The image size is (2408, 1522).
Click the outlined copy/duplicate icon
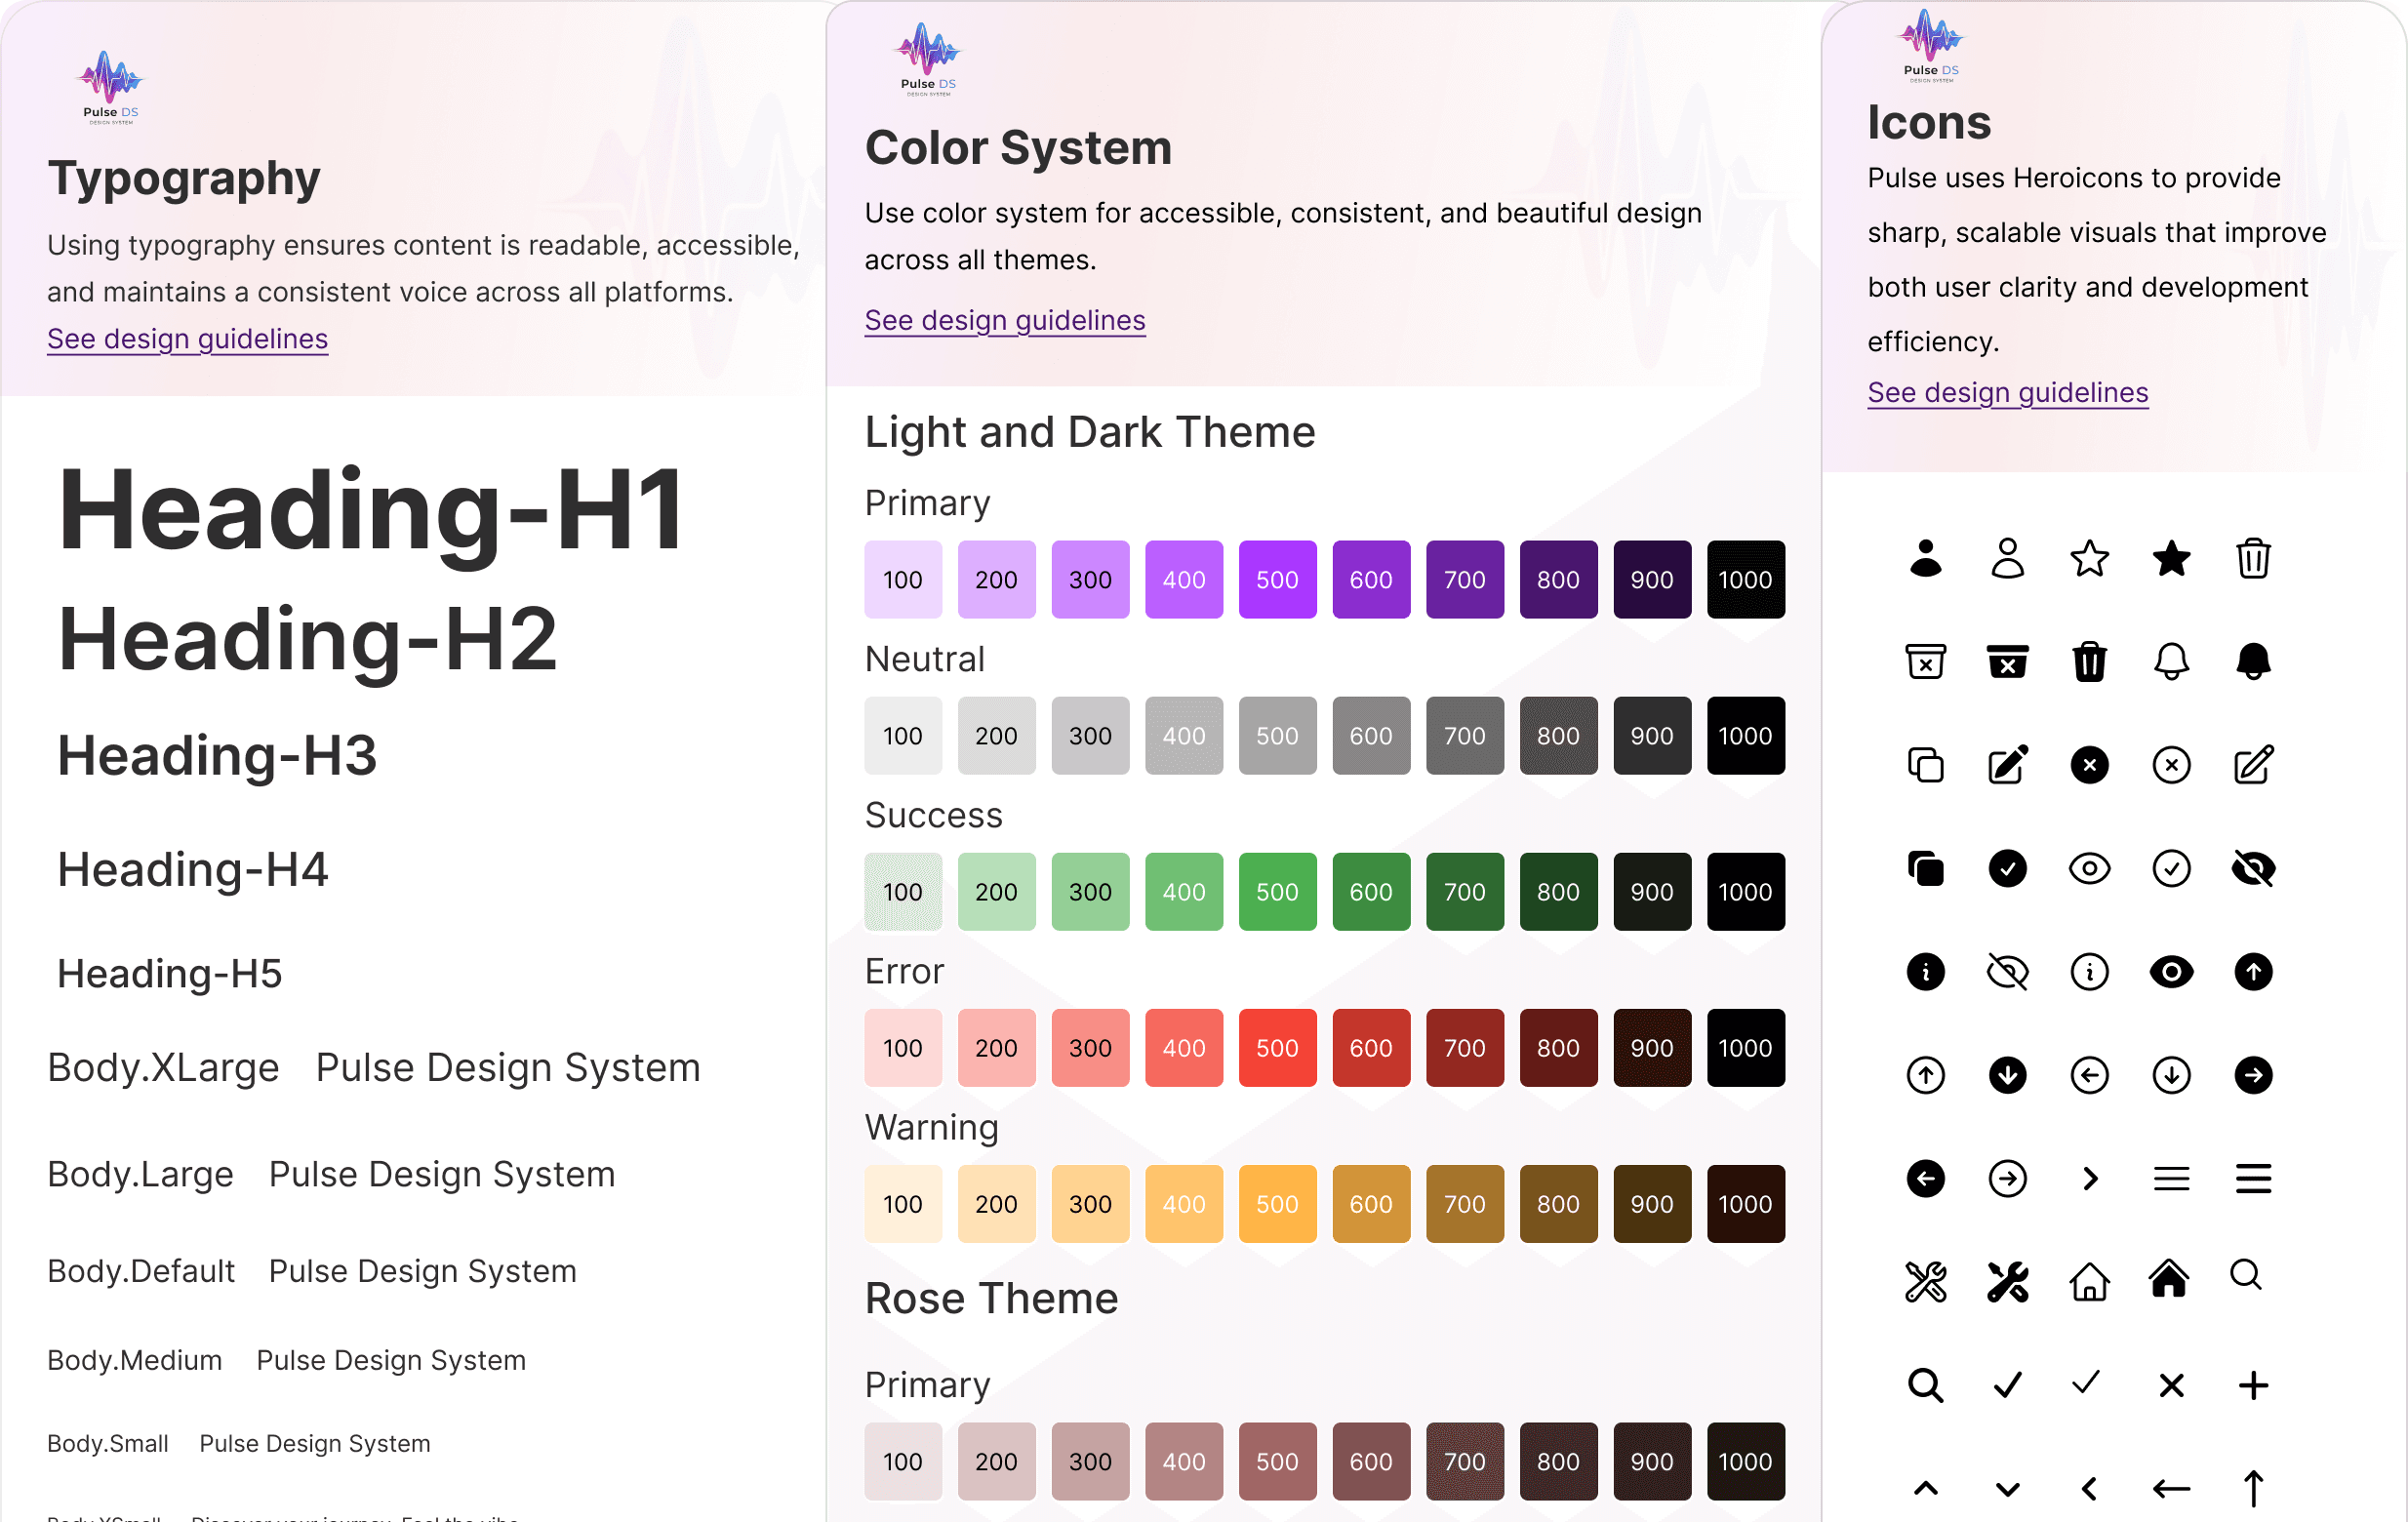1925,765
